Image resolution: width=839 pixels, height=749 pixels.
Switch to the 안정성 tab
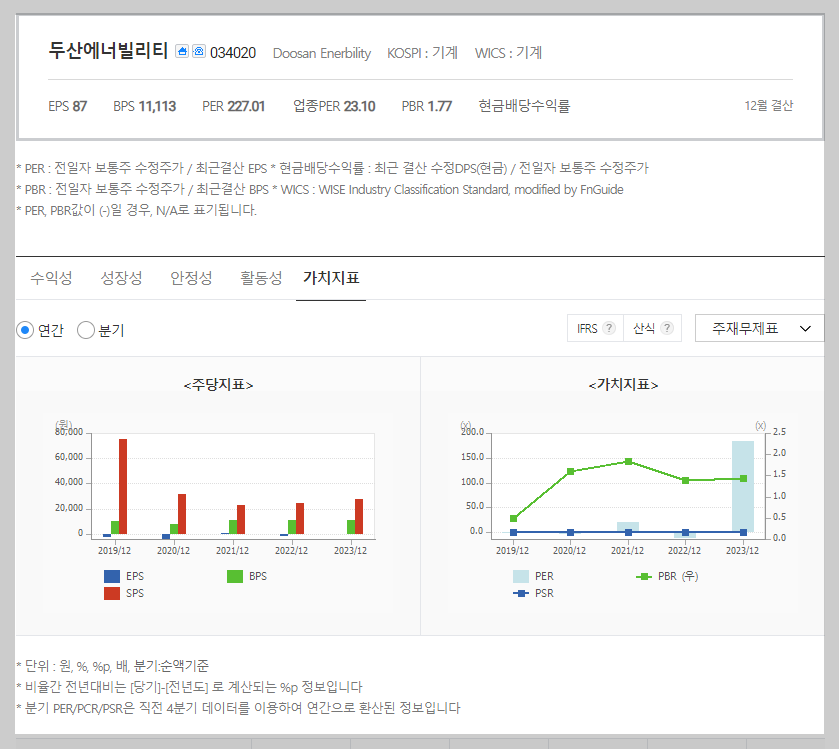click(192, 278)
